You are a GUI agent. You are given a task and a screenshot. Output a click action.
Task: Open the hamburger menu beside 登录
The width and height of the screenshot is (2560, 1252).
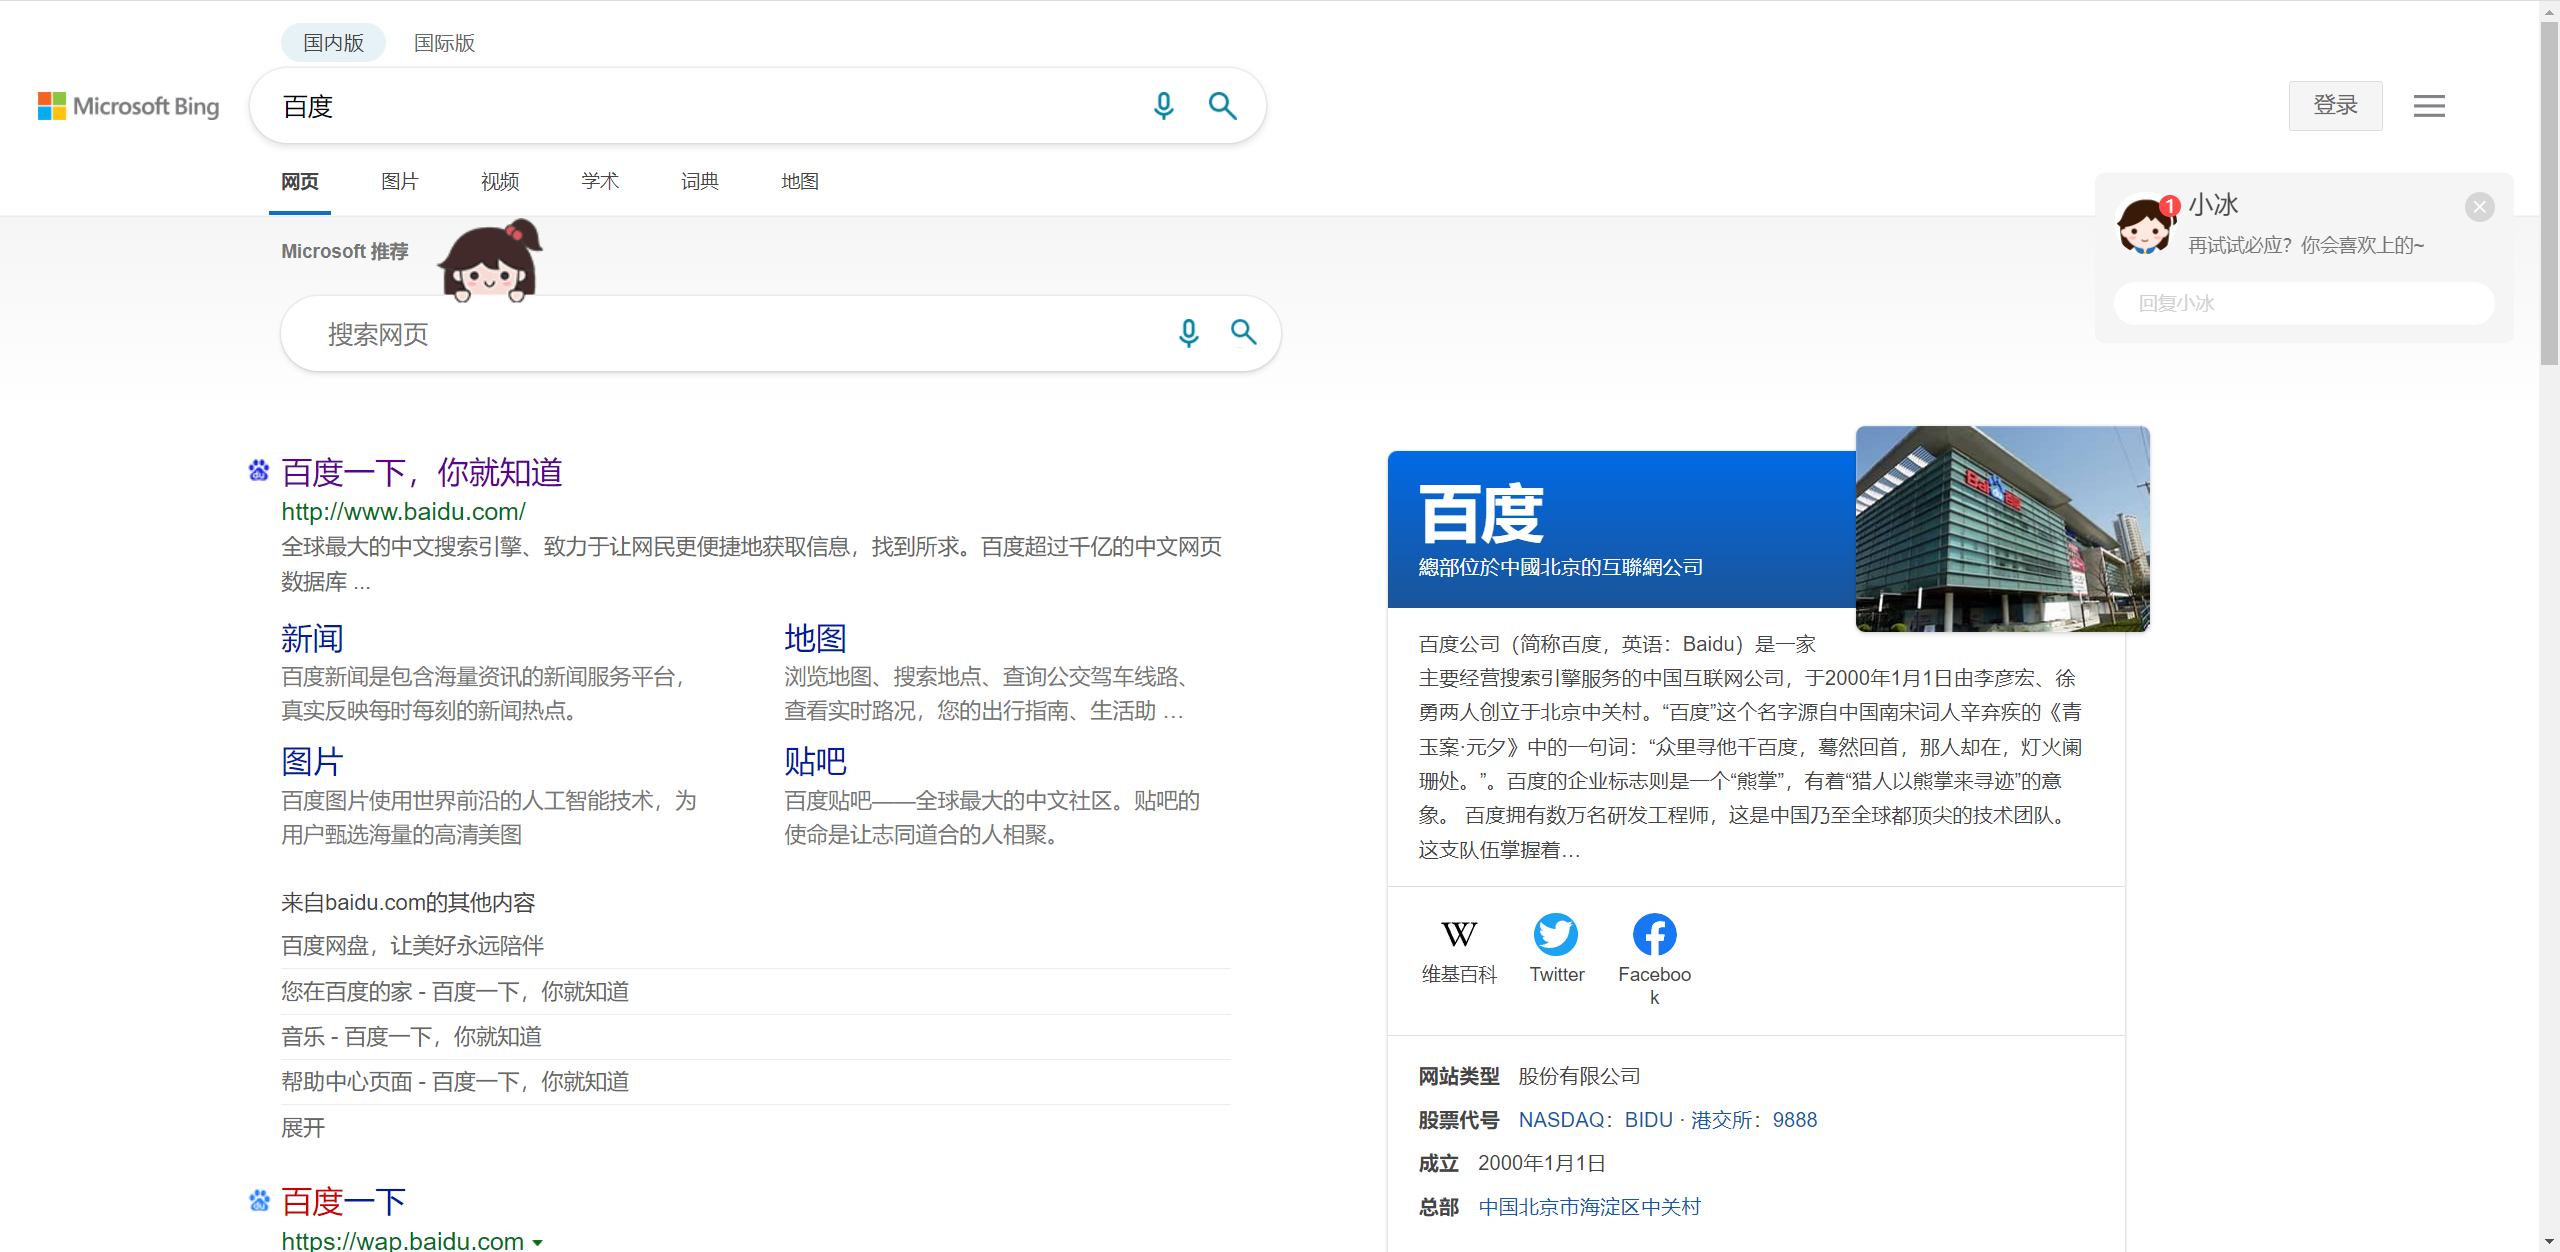(2429, 105)
